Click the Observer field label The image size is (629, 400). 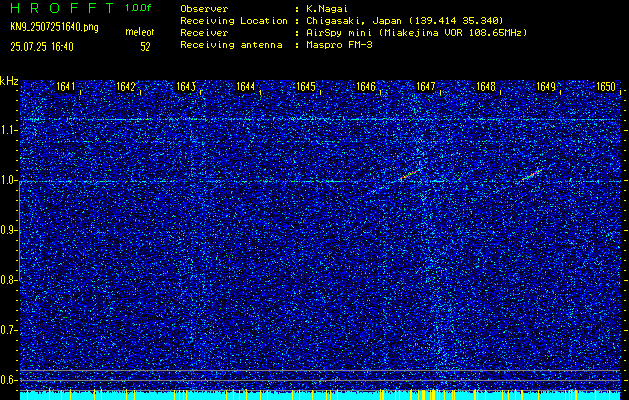coord(204,9)
